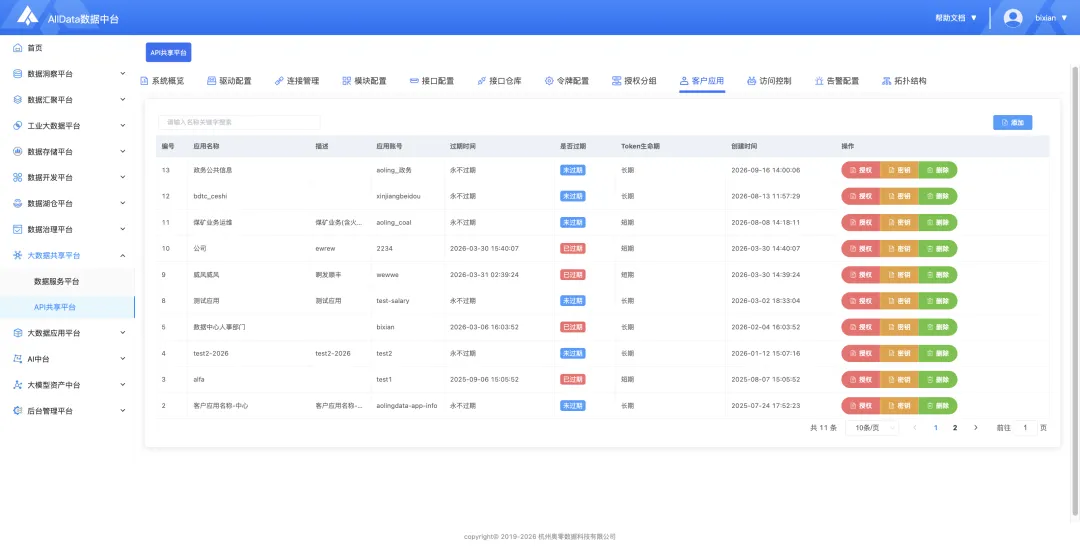This screenshot has height=548, width=1080.
Task: Click the name keyword search field
Action: (x=239, y=123)
